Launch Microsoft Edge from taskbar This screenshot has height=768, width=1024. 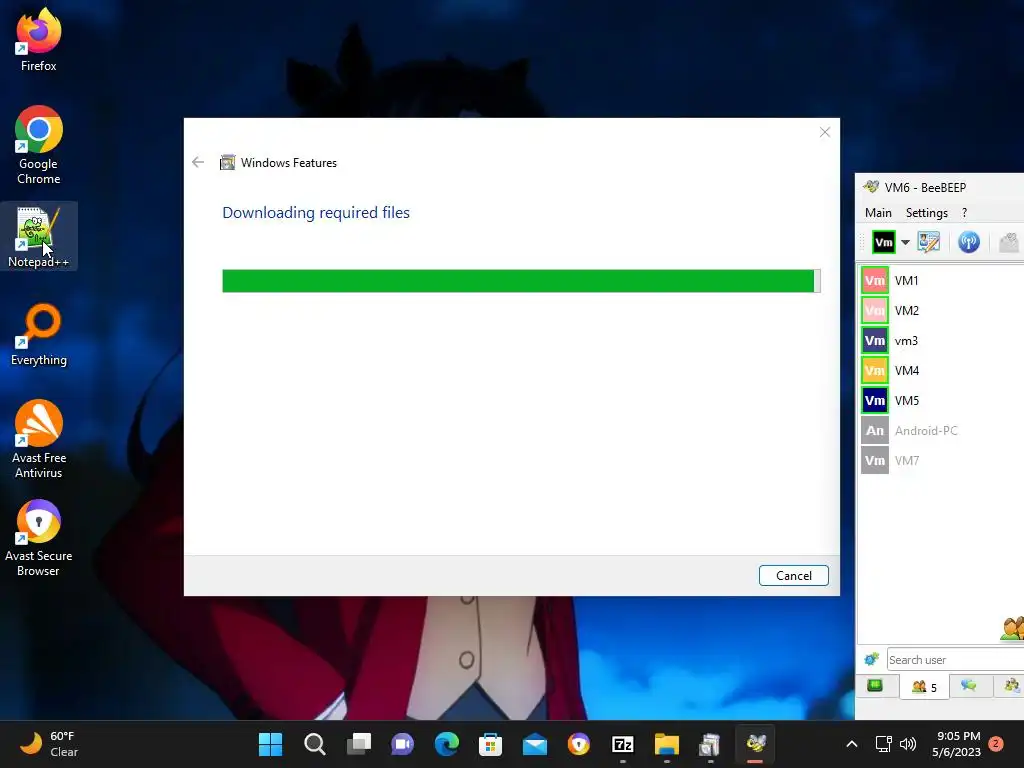click(x=447, y=744)
